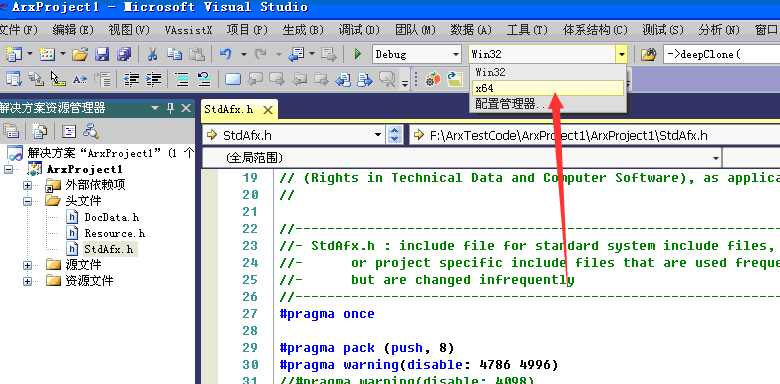Image resolution: width=780 pixels, height=384 pixels.
Task: Click the Save floppy disk icon
Action: coord(102,54)
